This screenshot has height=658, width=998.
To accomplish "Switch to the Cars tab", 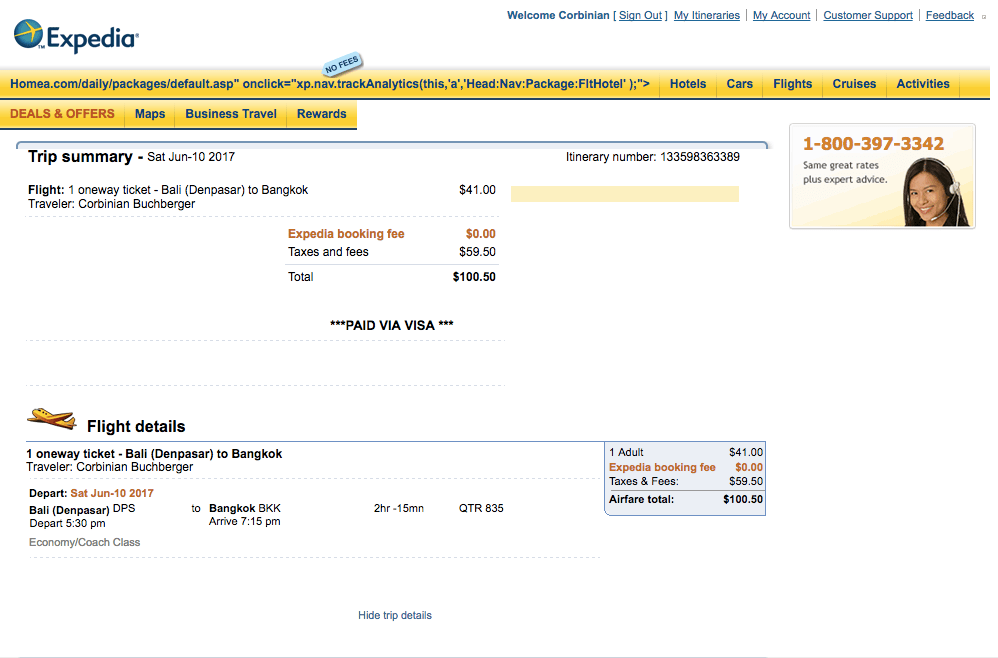I will (x=740, y=84).
